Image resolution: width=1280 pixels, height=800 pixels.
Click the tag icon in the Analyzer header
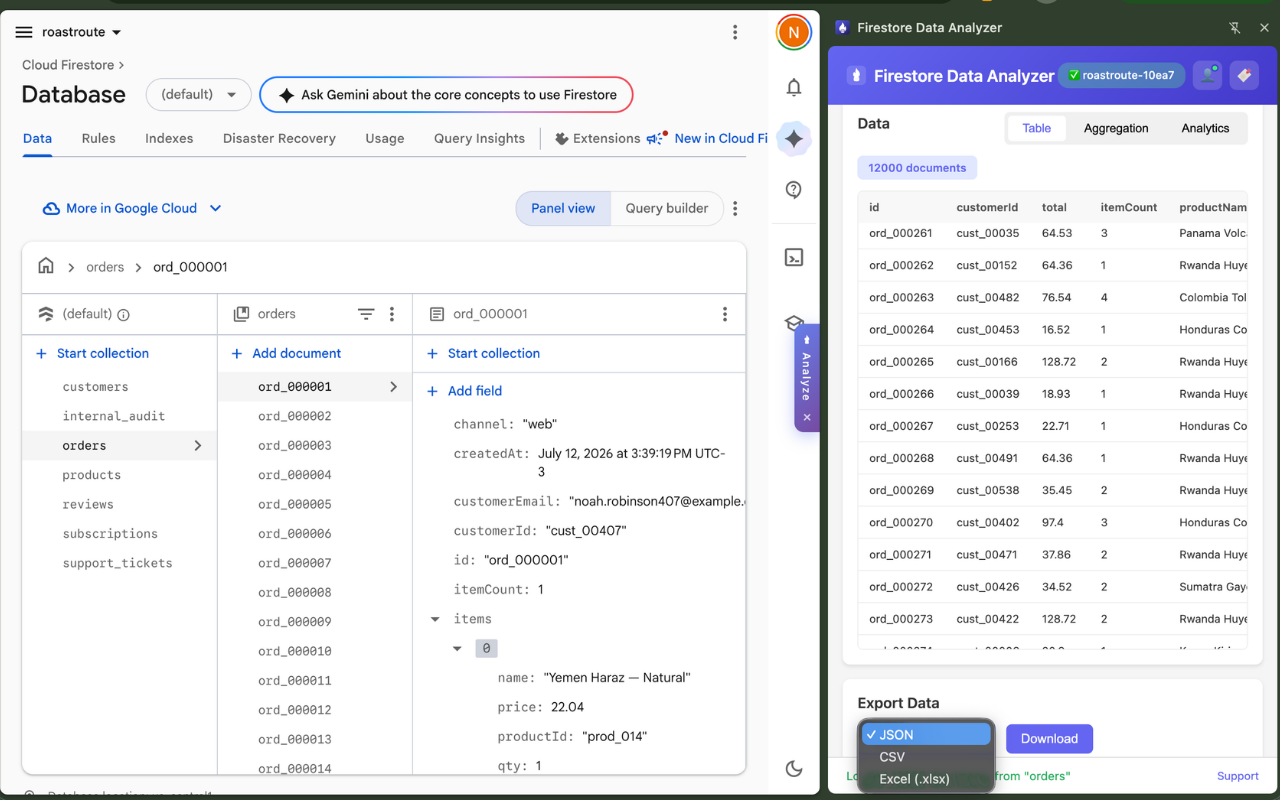click(x=1244, y=75)
